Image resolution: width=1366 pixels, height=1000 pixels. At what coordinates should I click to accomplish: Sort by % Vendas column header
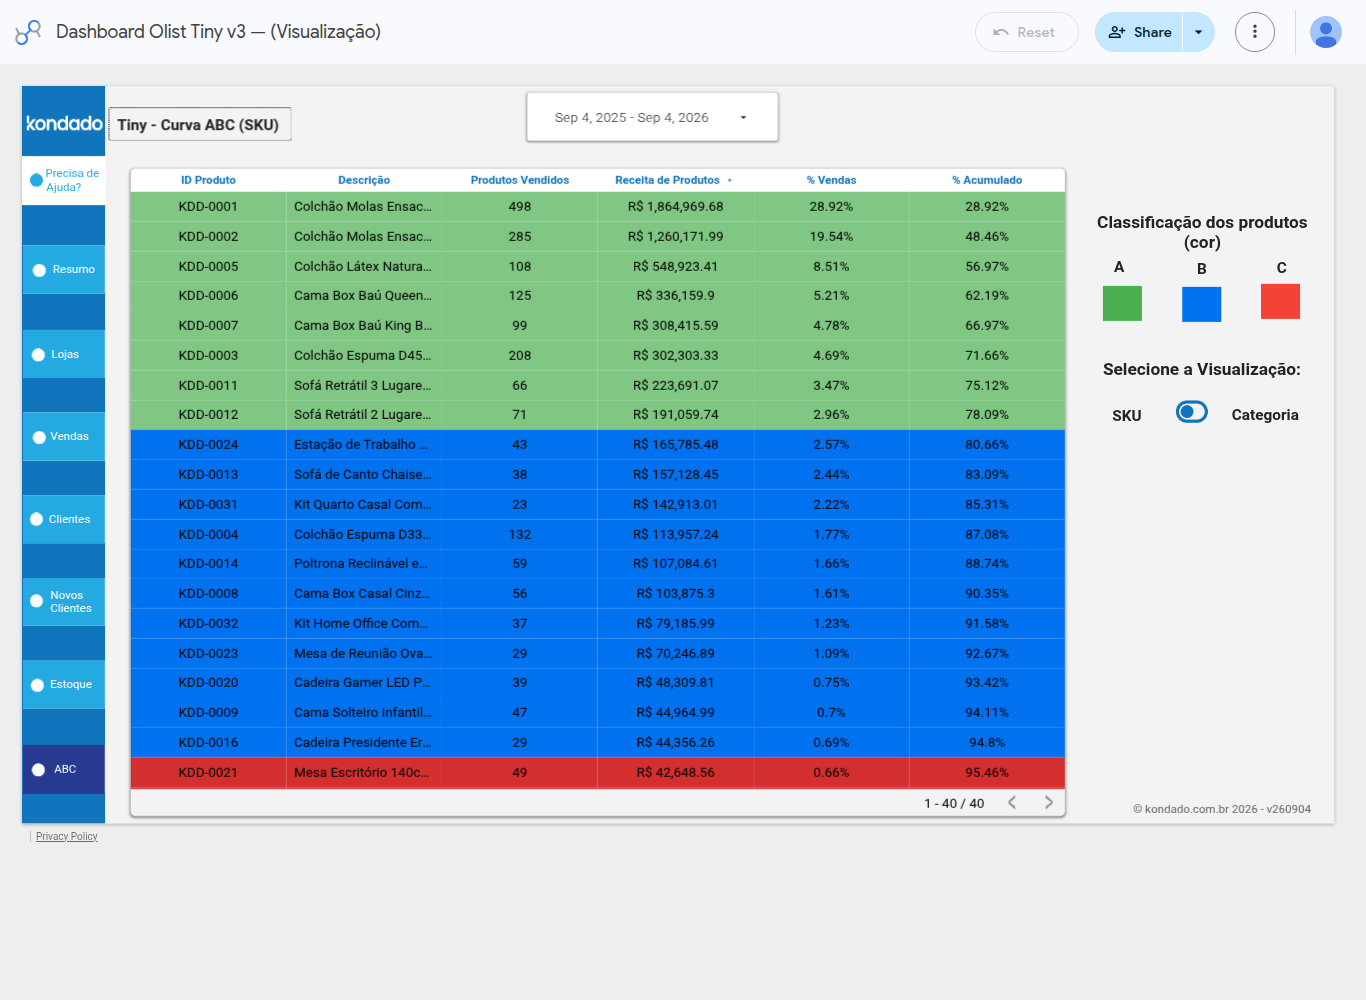click(831, 180)
